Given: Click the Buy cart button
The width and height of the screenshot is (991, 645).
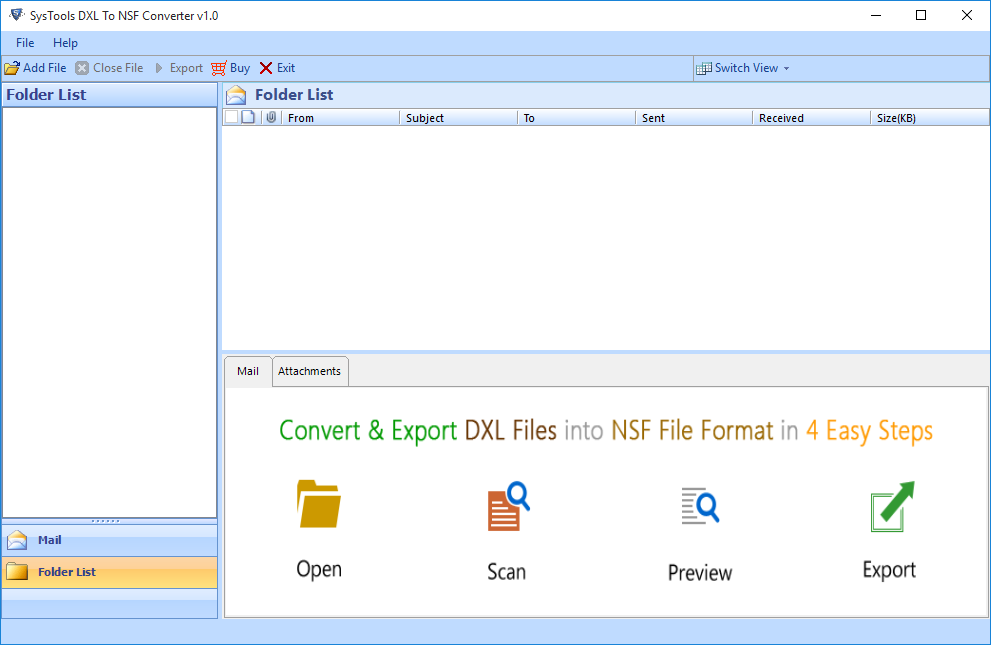Looking at the screenshot, I should [231, 68].
